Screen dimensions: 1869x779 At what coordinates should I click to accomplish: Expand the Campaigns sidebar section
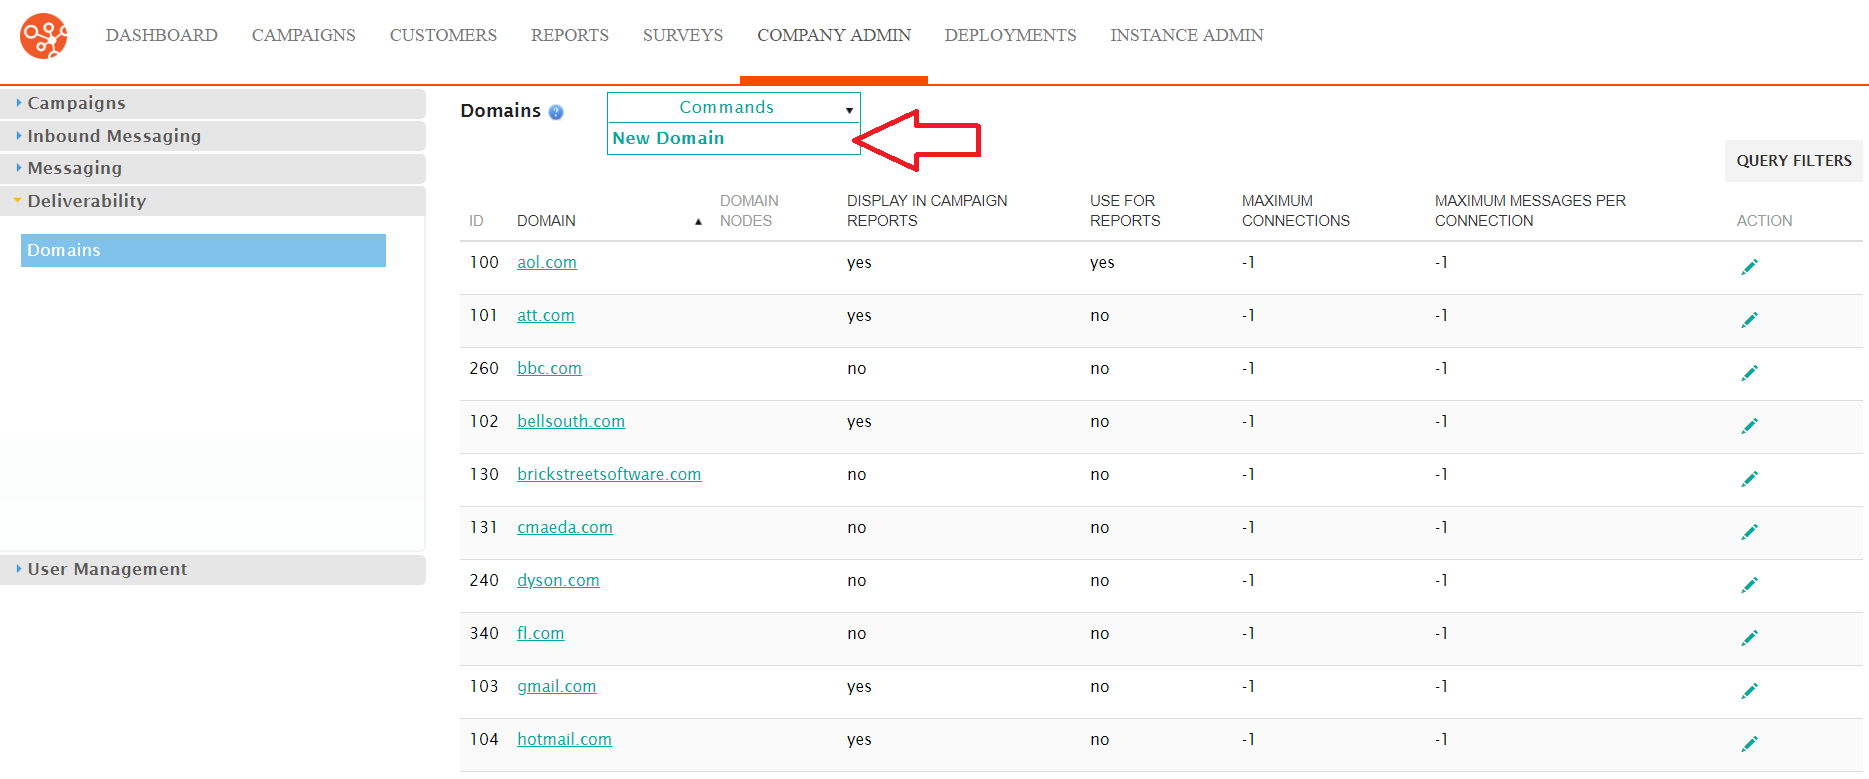212,103
